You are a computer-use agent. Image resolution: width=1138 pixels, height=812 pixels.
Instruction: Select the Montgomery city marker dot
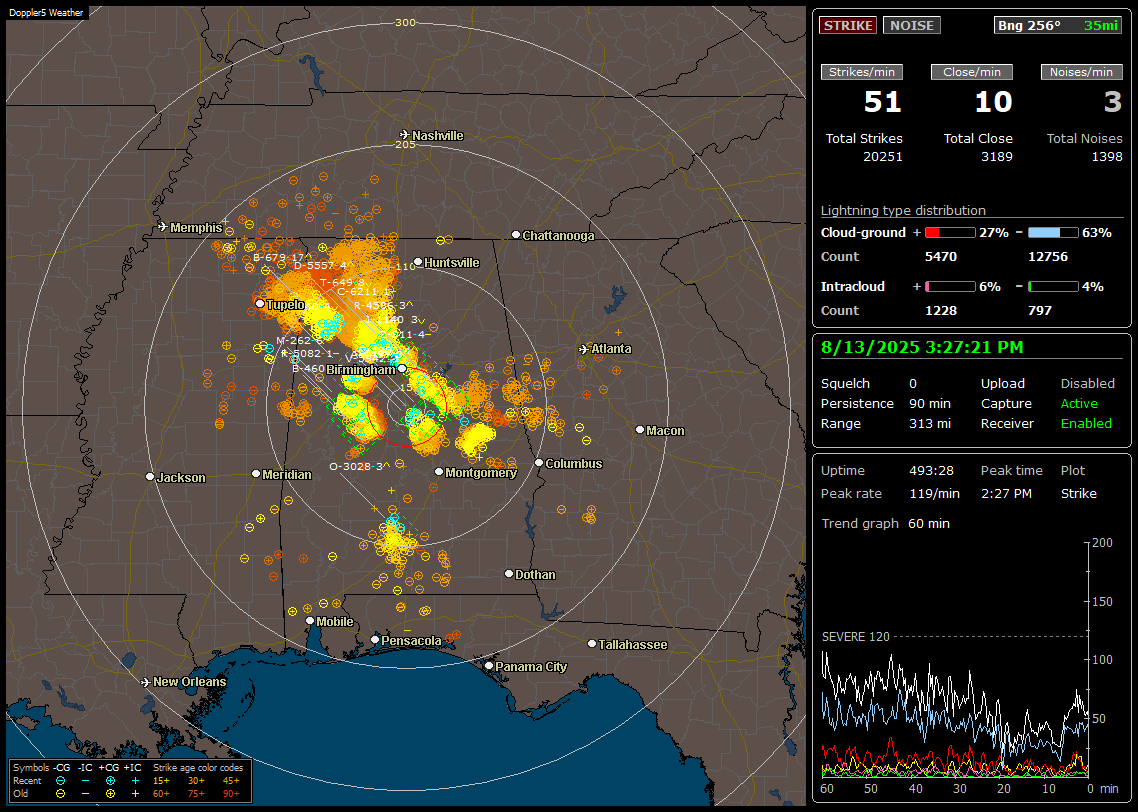coord(439,472)
